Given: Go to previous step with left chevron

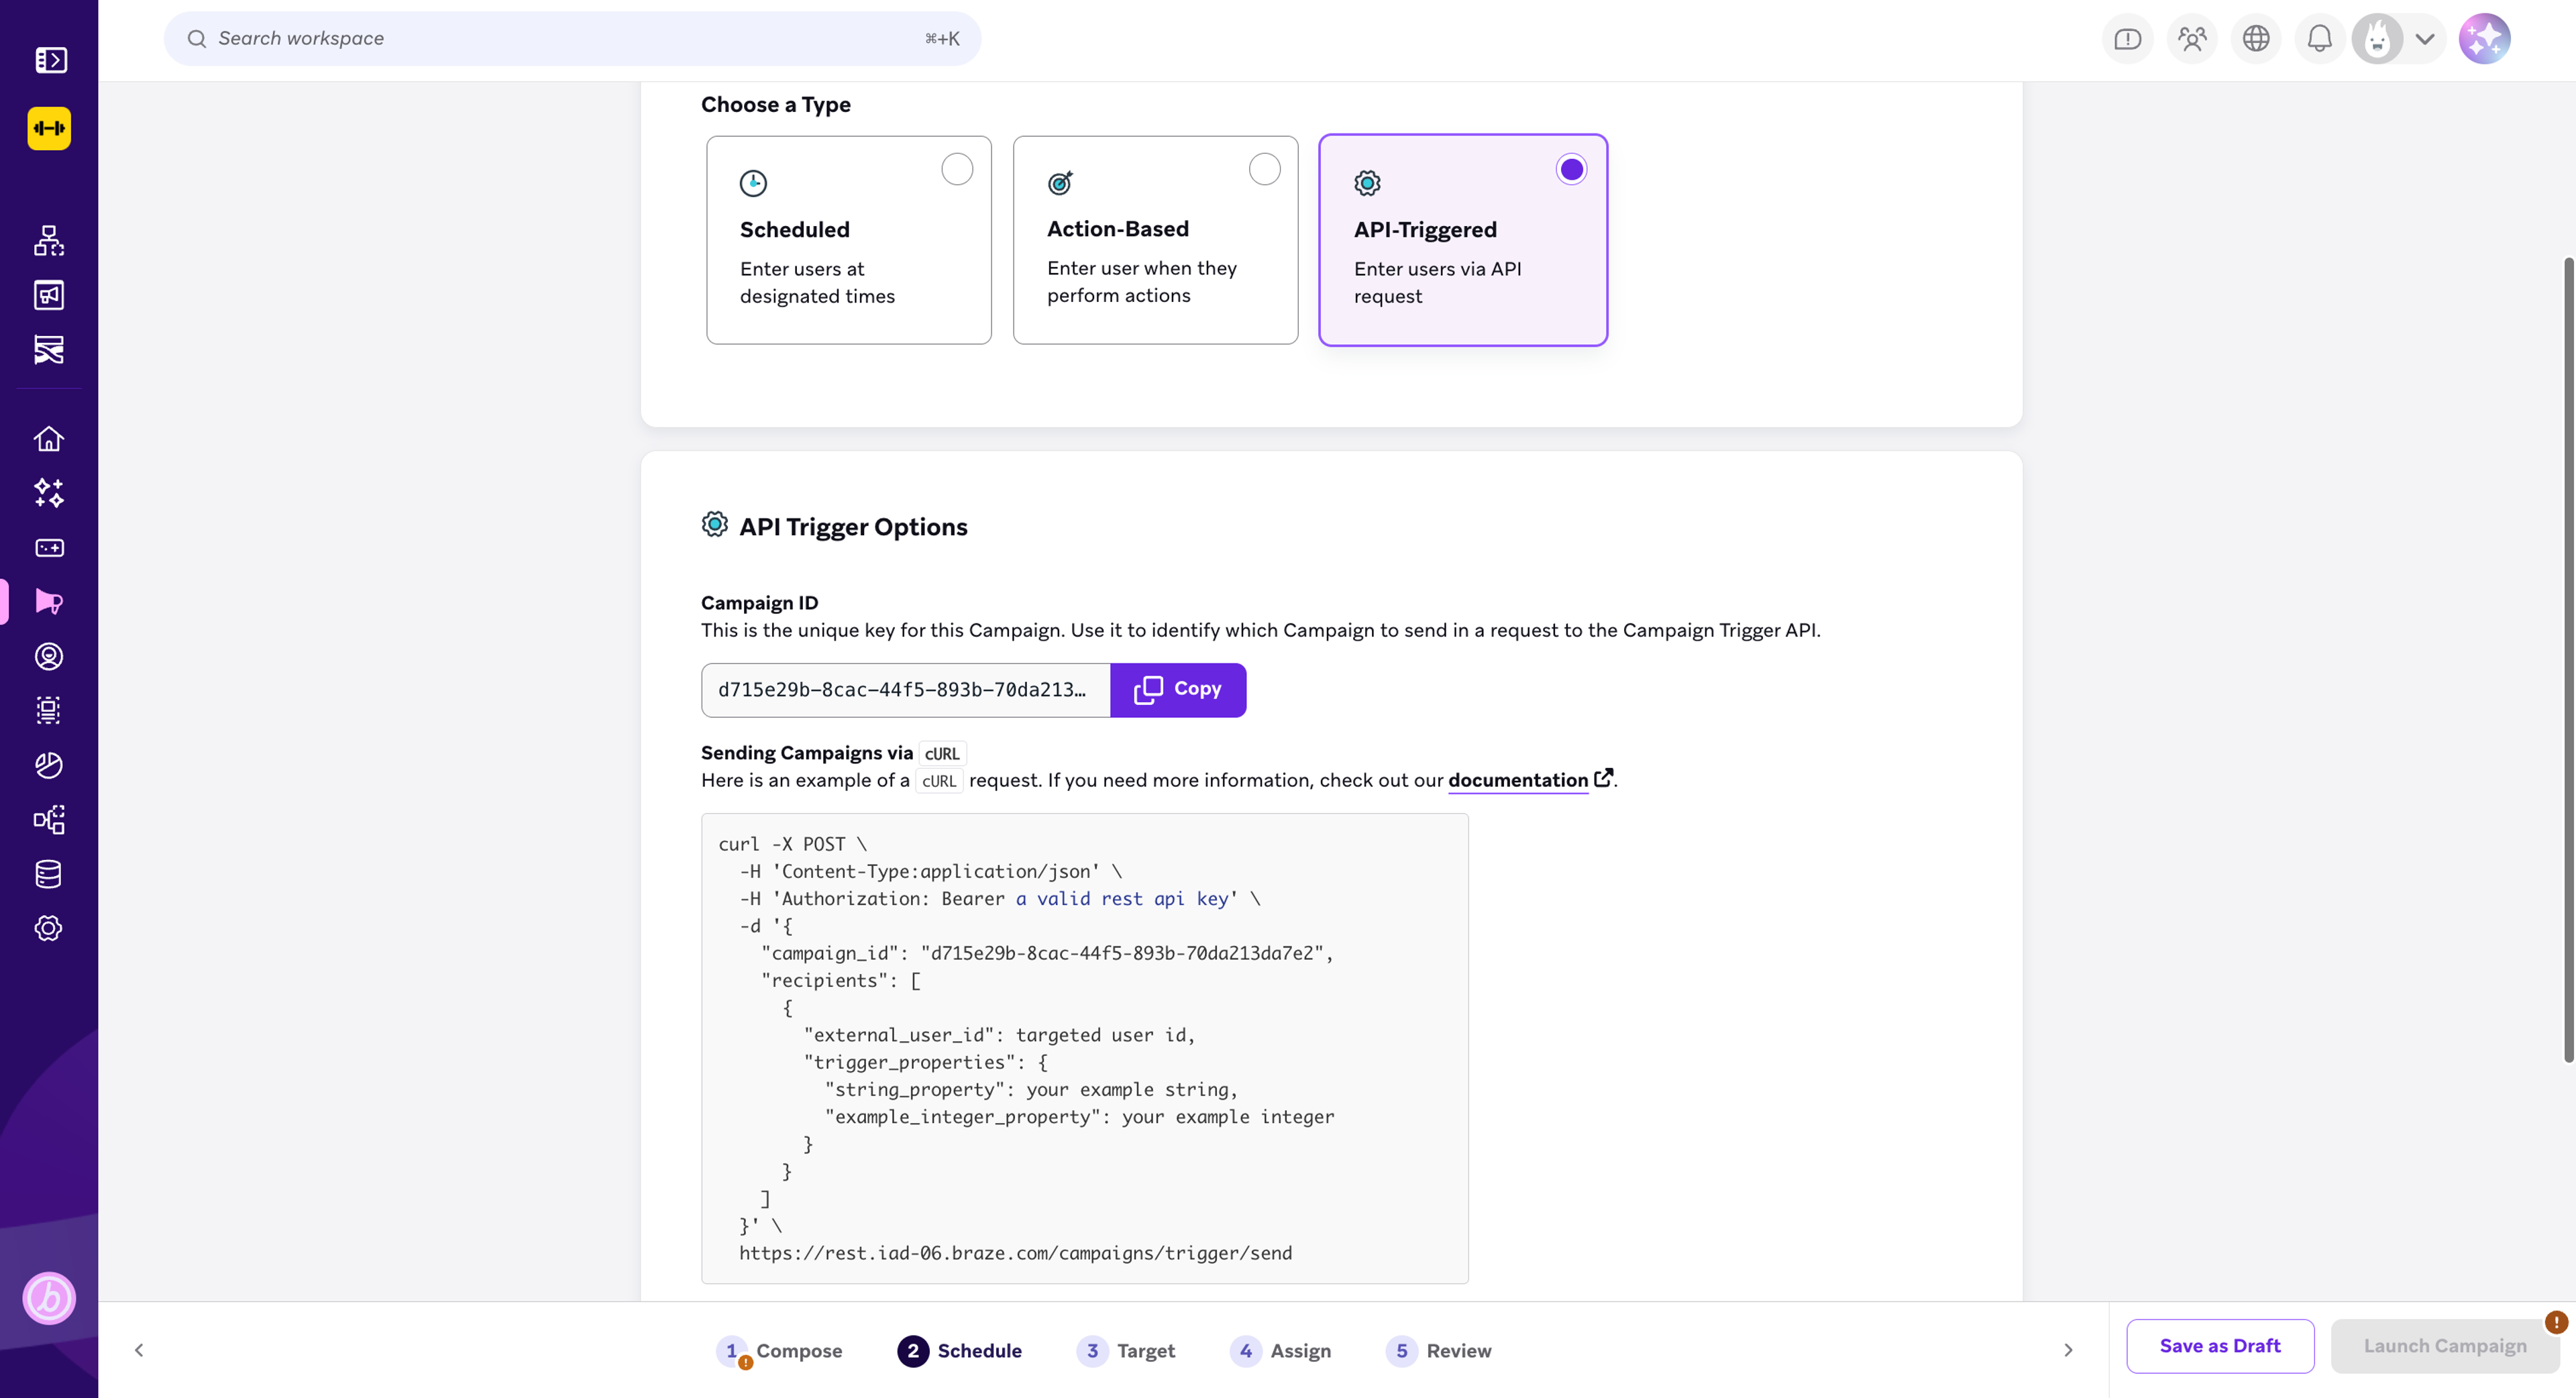Looking at the screenshot, I should point(139,1350).
